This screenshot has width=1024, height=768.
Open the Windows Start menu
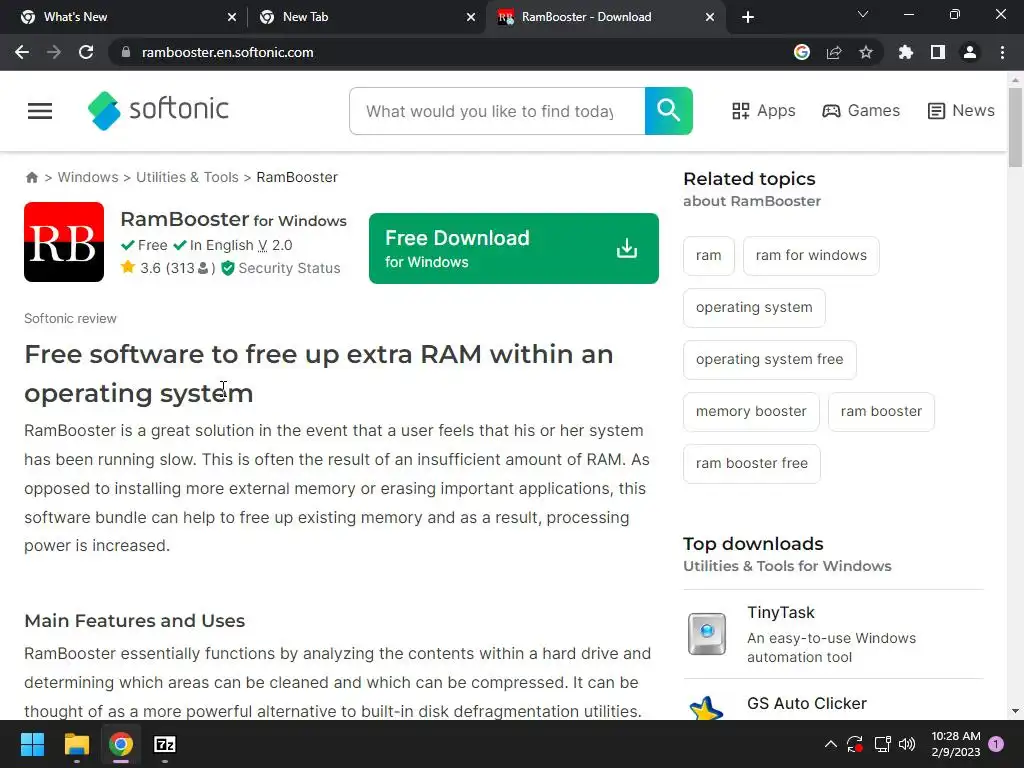(x=32, y=744)
